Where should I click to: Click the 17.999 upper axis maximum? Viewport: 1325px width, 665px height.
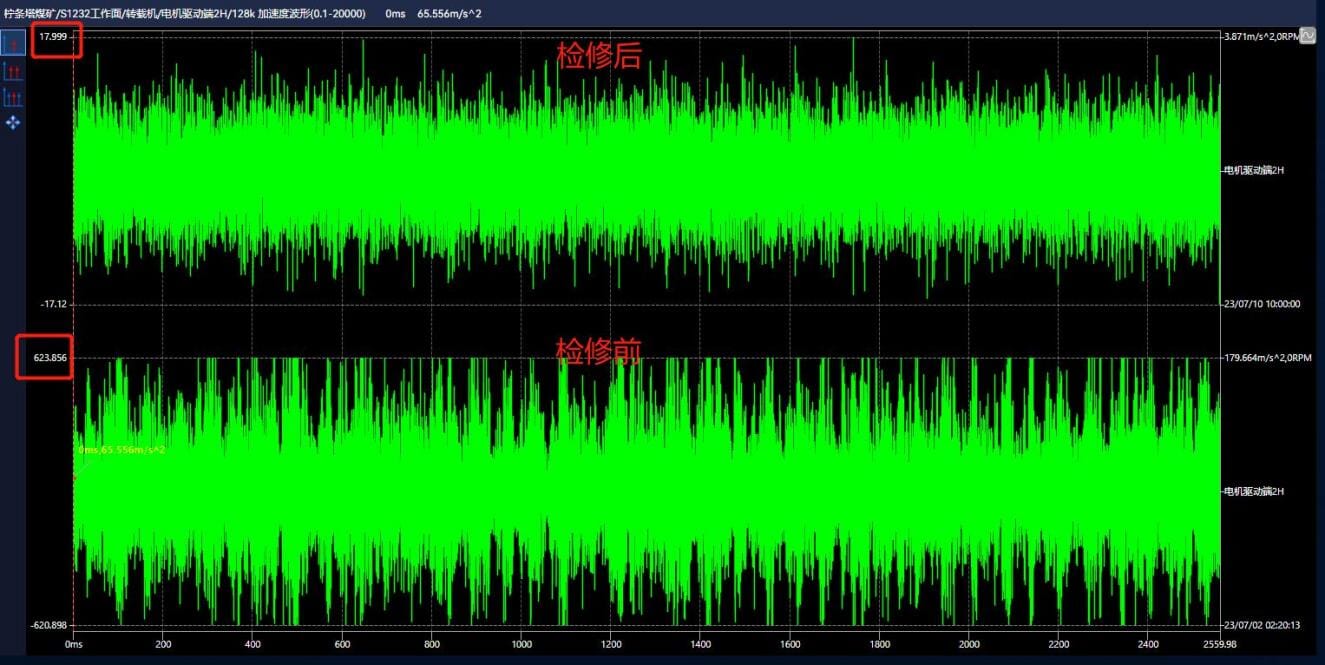tap(53, 36)
